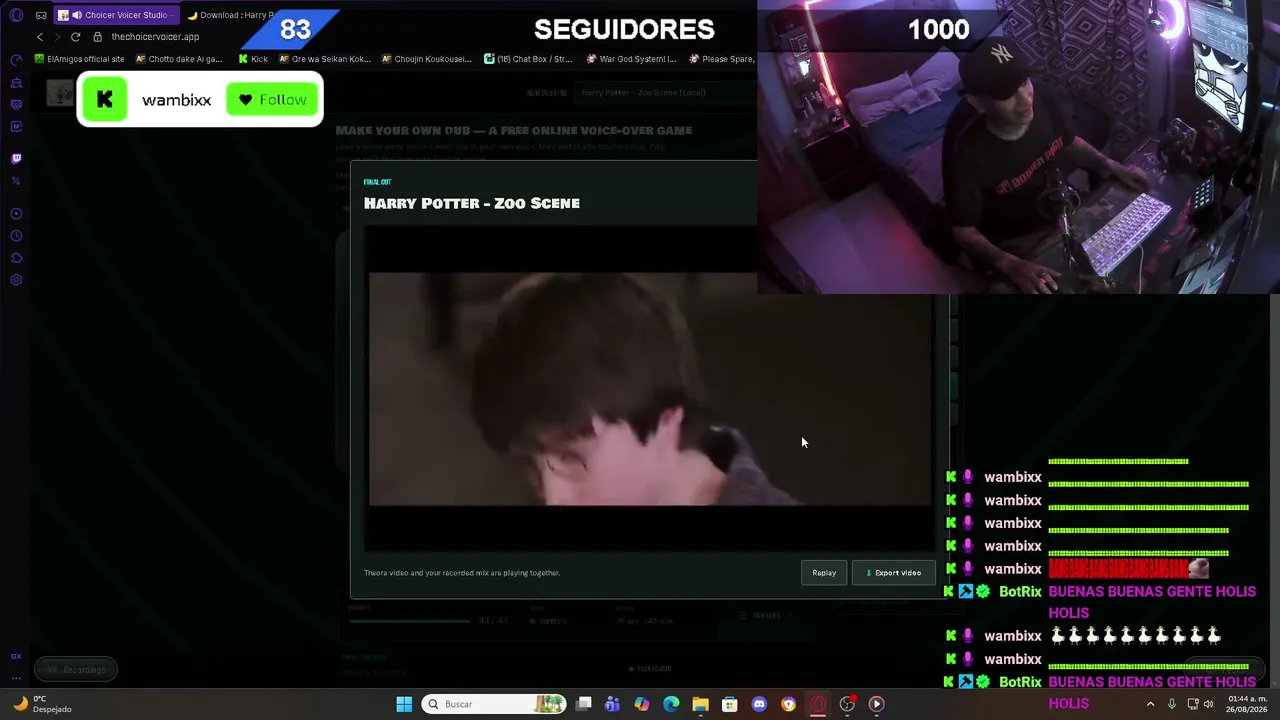Open the weather widget on the taskbar
This screenshot has width=1280, height=720.
40,704
